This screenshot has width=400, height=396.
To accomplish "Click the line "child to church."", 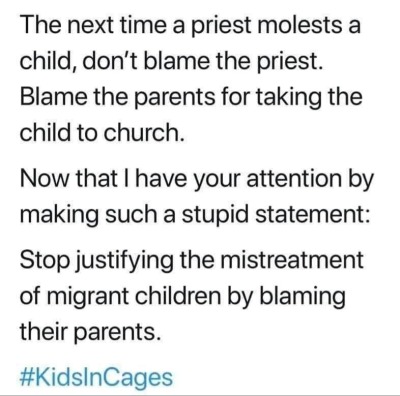I will (102, 133).
